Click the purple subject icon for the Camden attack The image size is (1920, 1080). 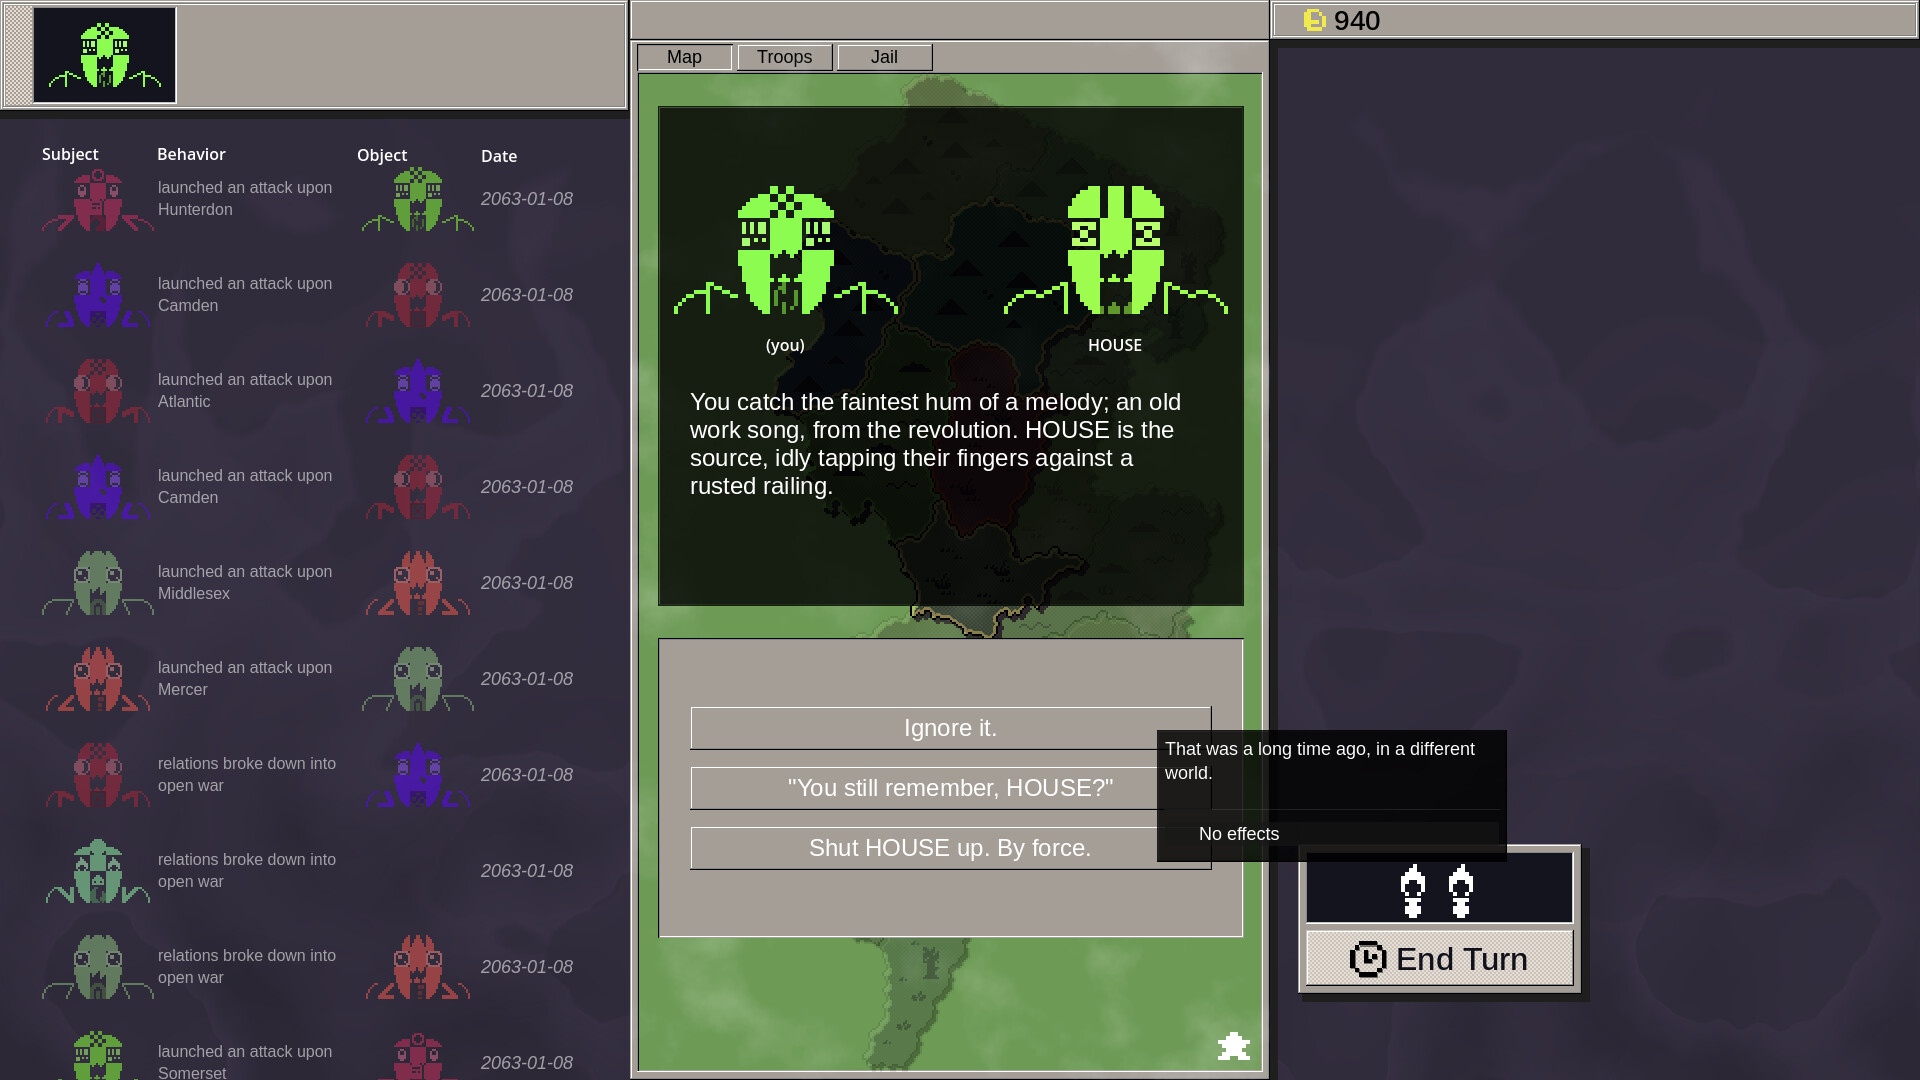97,294
